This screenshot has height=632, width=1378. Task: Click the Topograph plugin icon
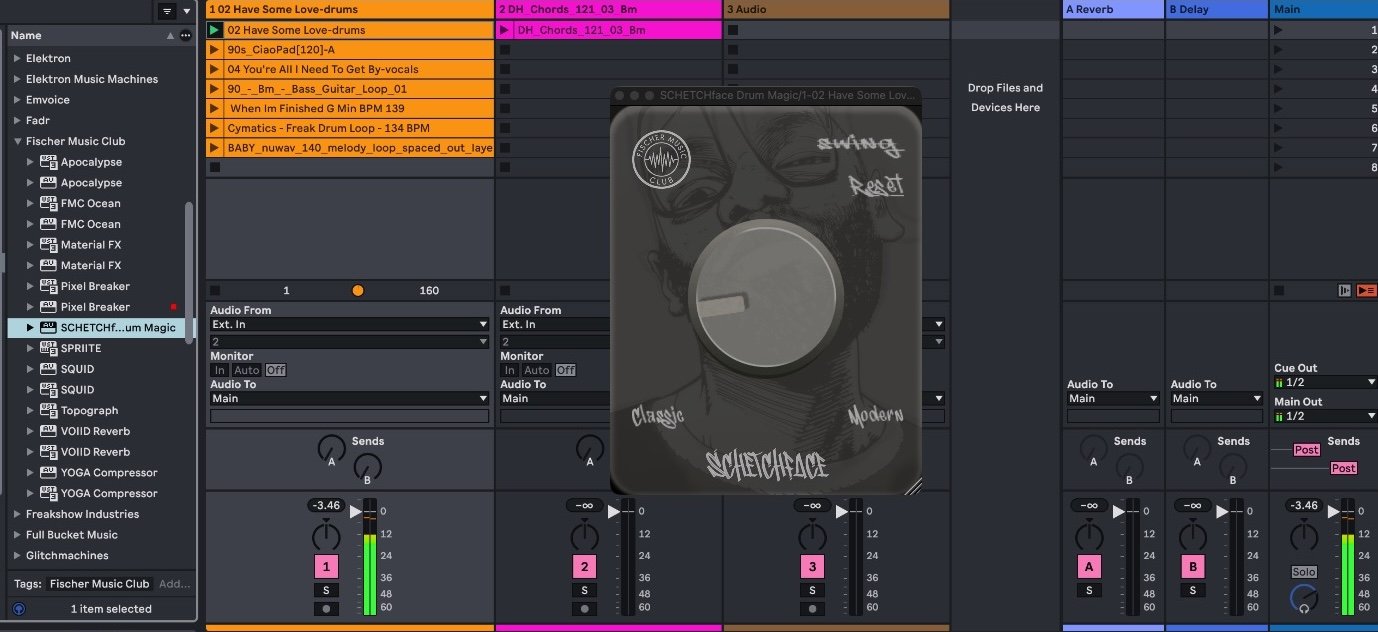(x=48, y=410)
